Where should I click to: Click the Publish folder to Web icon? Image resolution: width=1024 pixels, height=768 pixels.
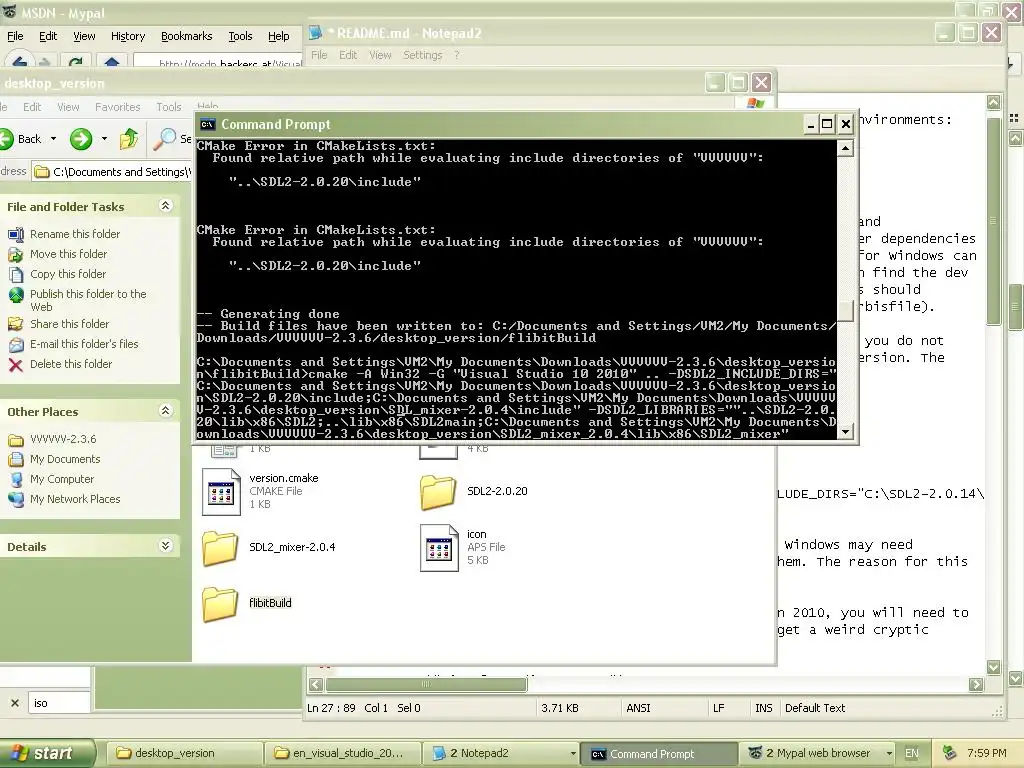pyautogui.click(x=16, y=295)
